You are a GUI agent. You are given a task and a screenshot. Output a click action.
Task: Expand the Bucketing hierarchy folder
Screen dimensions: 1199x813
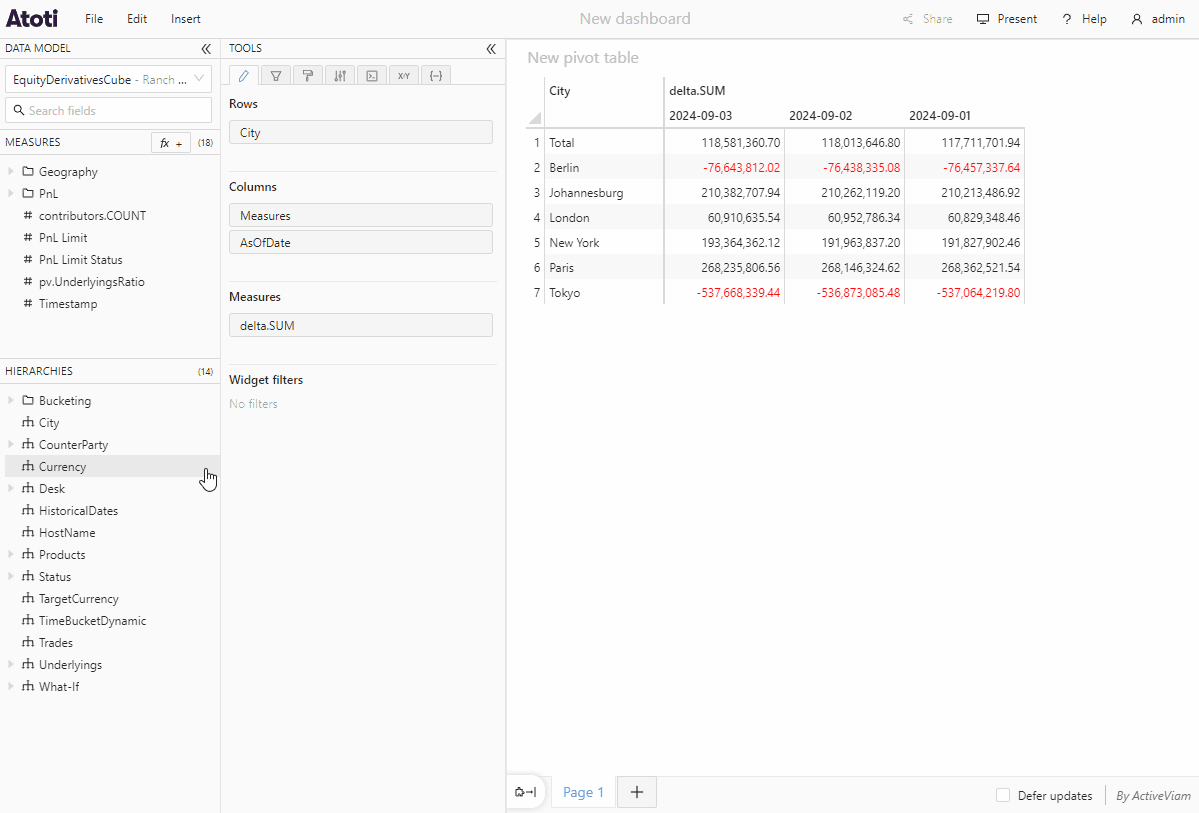click(11, 400)
